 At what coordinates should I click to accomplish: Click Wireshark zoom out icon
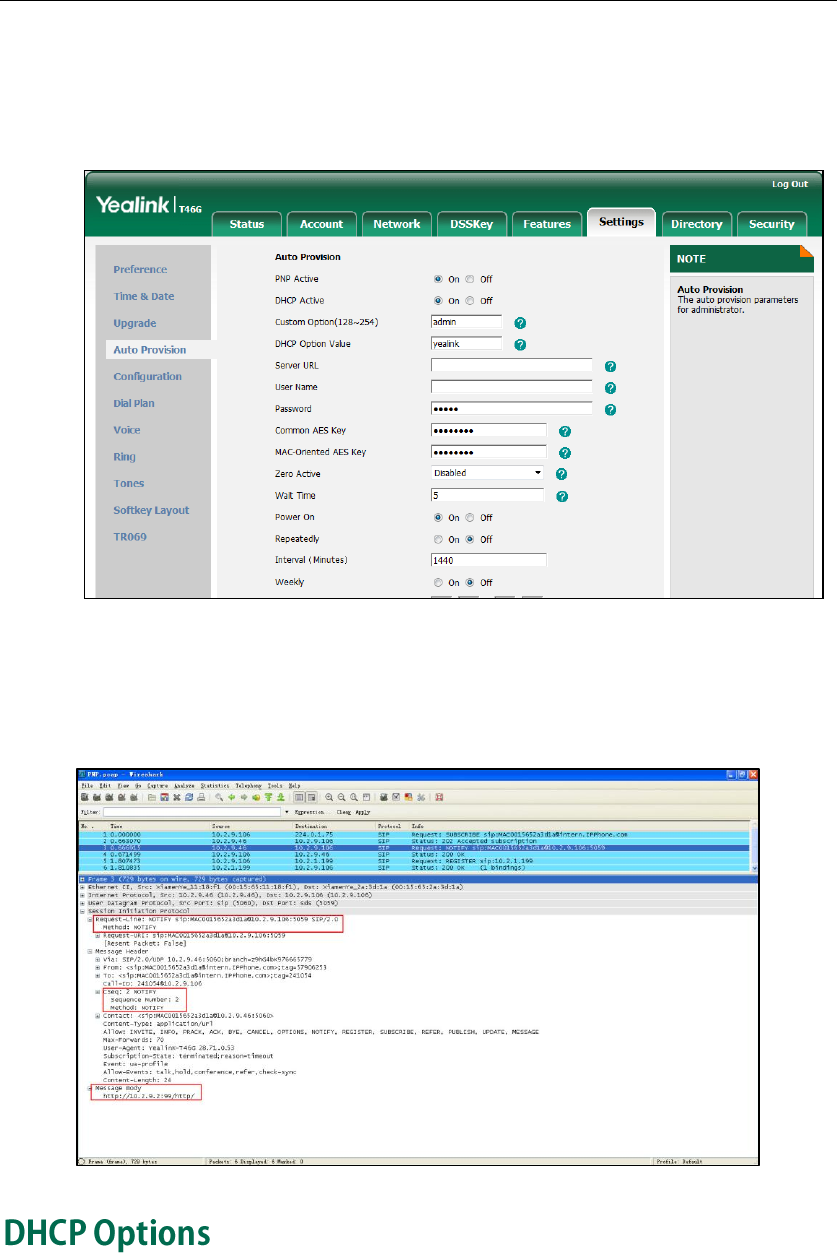341,797
